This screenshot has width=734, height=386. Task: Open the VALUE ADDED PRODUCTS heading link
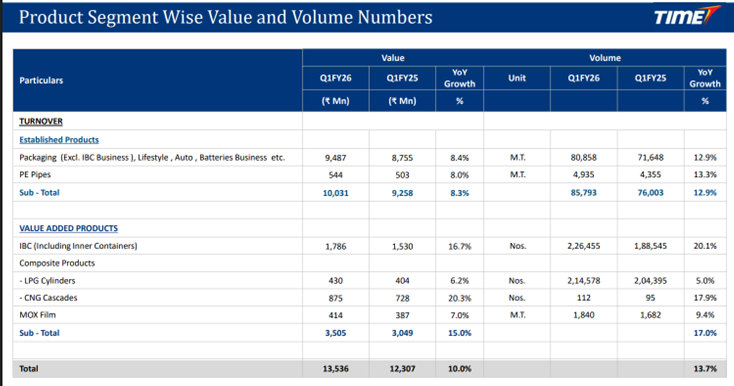pyautogui.click(x=68, y=228)
